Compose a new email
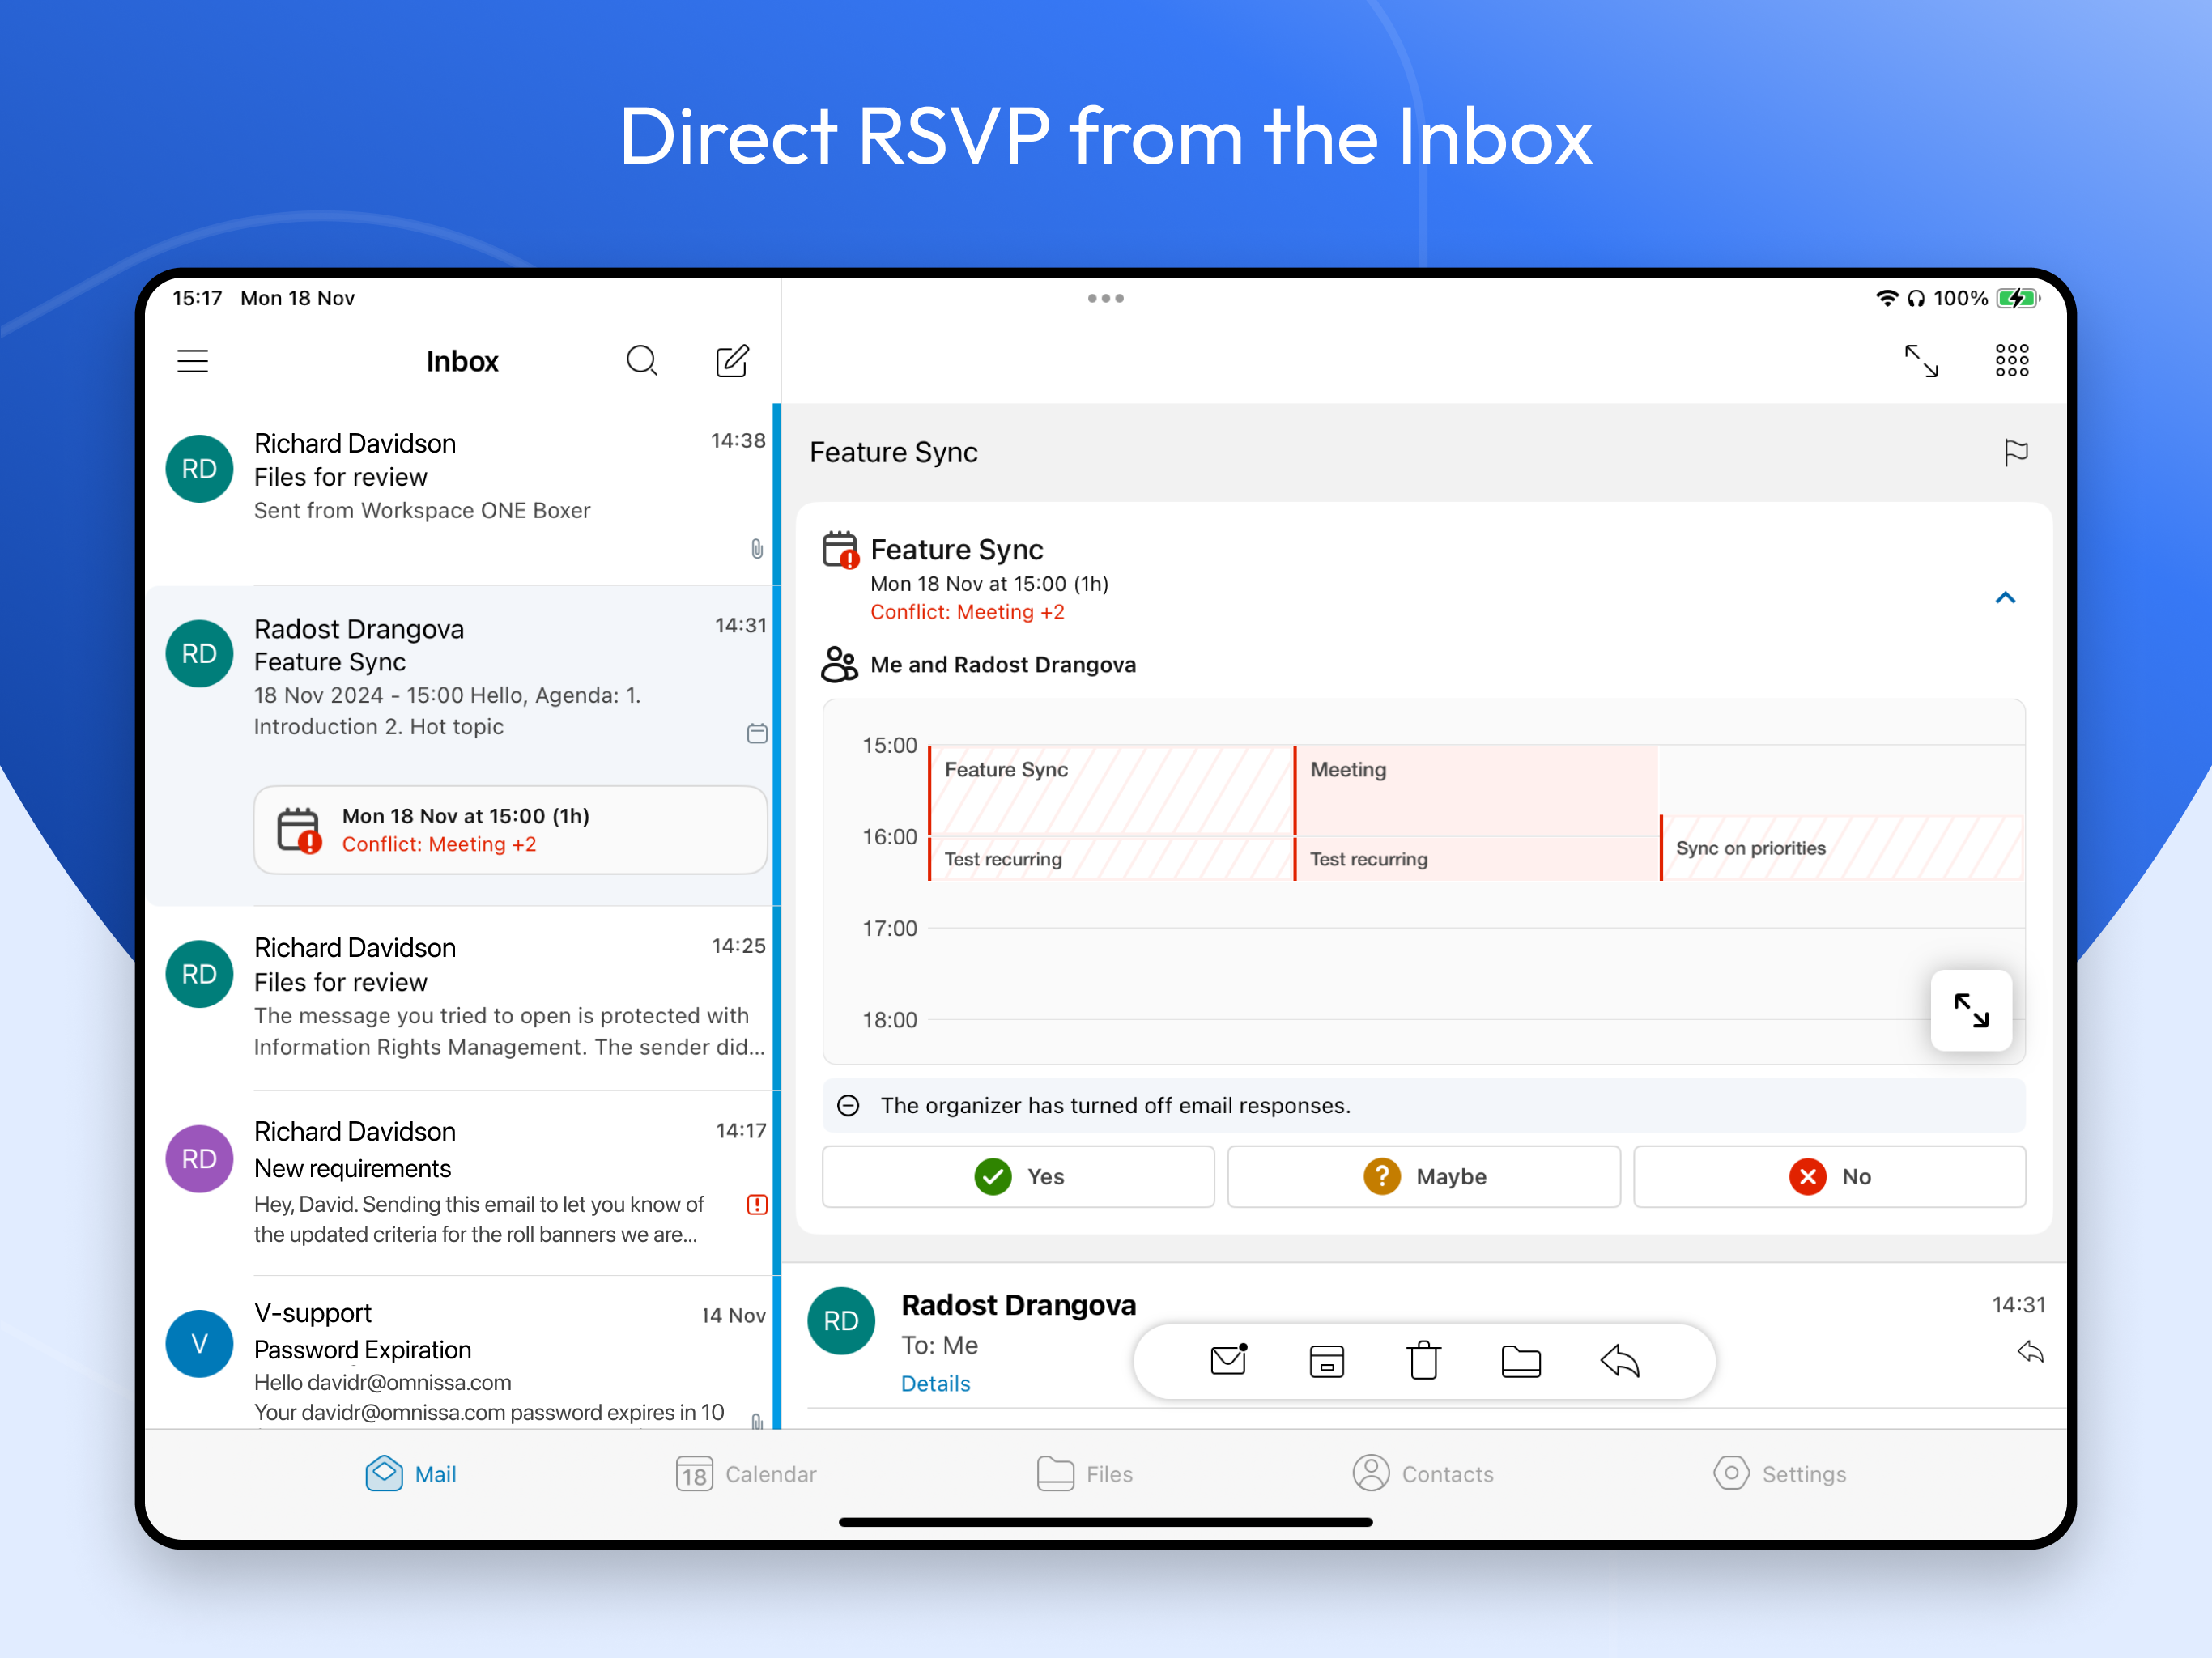Screen dimensions: 2212x1658 pos(732,361)
